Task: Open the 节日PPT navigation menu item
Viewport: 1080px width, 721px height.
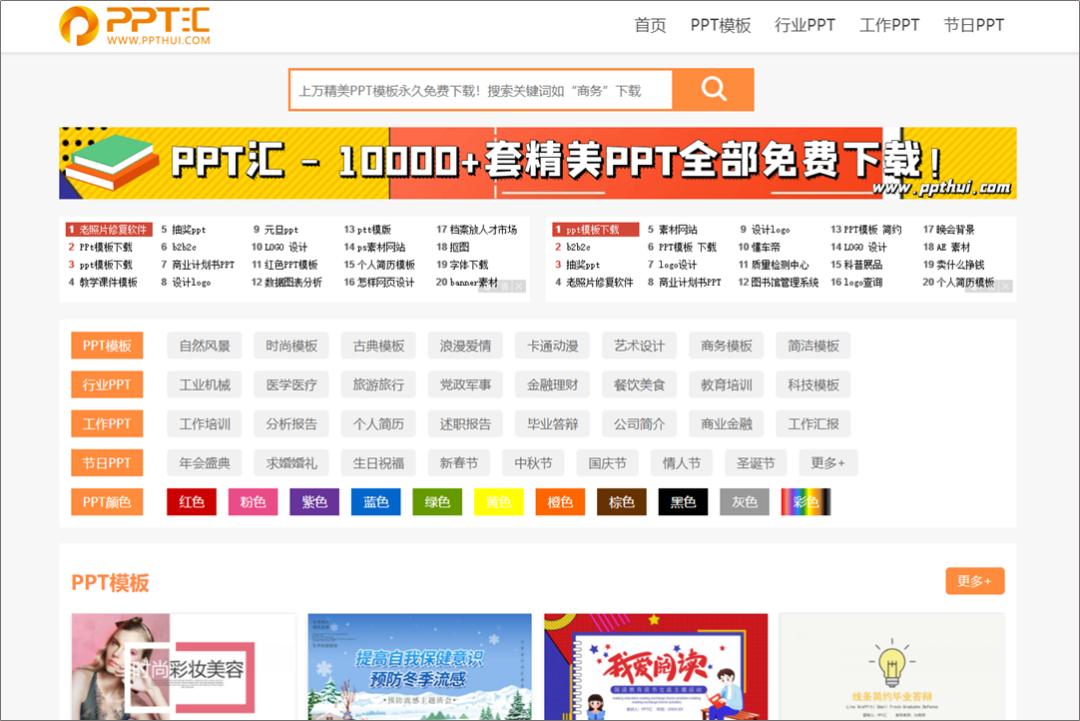Action: point(975,25)
